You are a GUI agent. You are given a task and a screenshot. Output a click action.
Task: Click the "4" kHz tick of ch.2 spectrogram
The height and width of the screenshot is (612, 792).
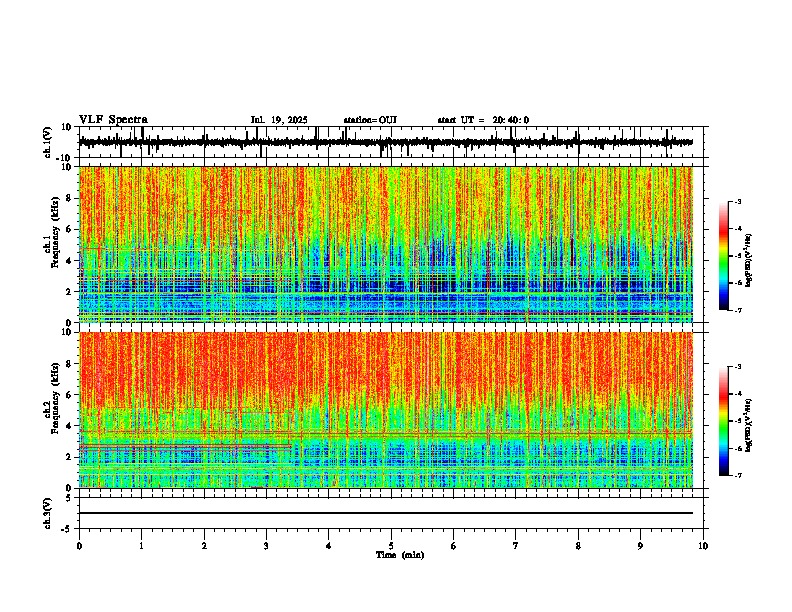(70, 426)
